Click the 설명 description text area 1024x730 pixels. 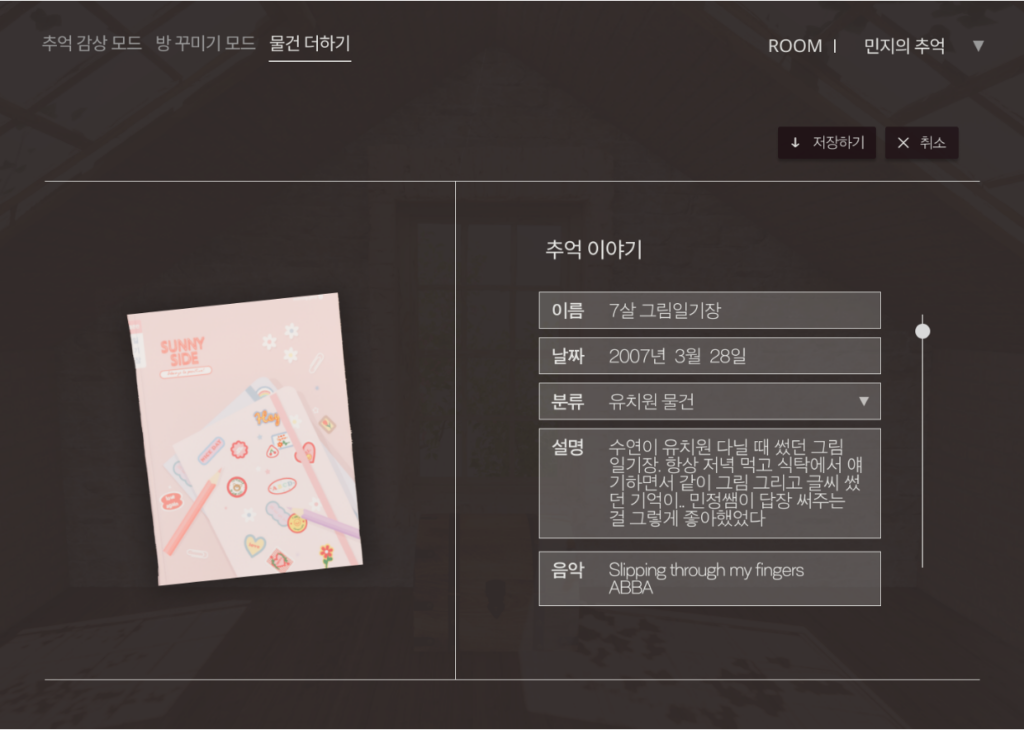click(x=709, y=483)
